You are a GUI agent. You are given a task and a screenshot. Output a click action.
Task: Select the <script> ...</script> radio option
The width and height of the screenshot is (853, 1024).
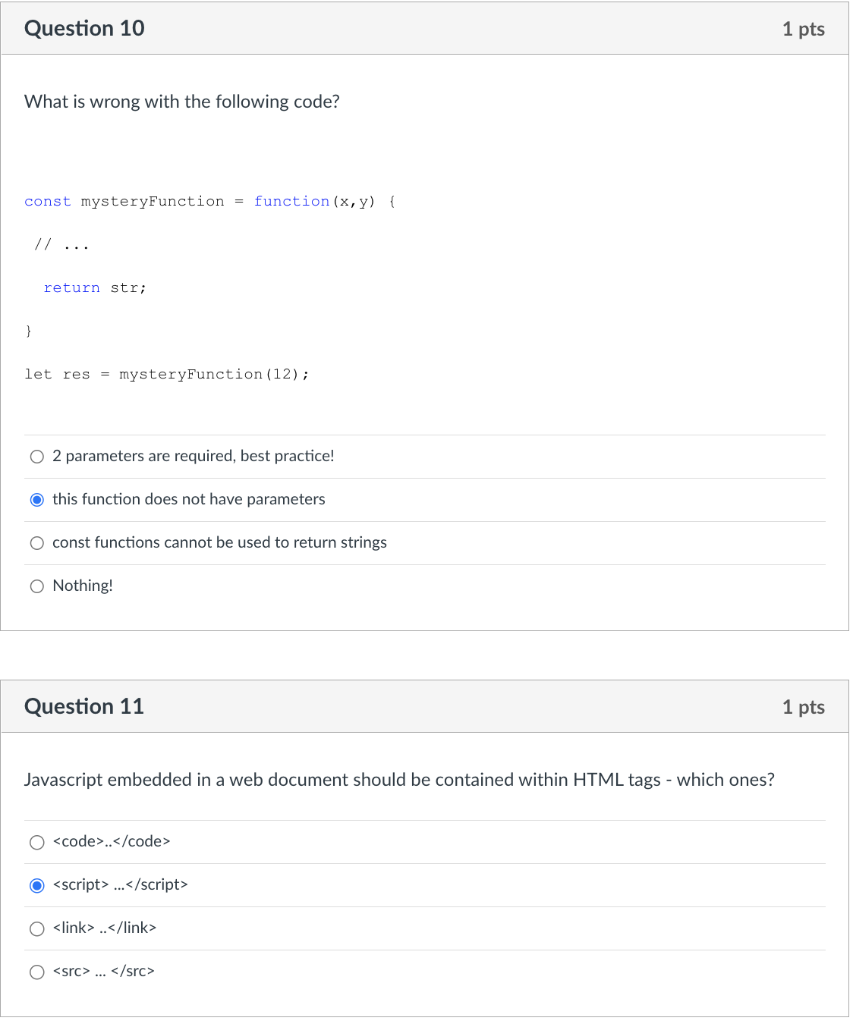[37, 886]
